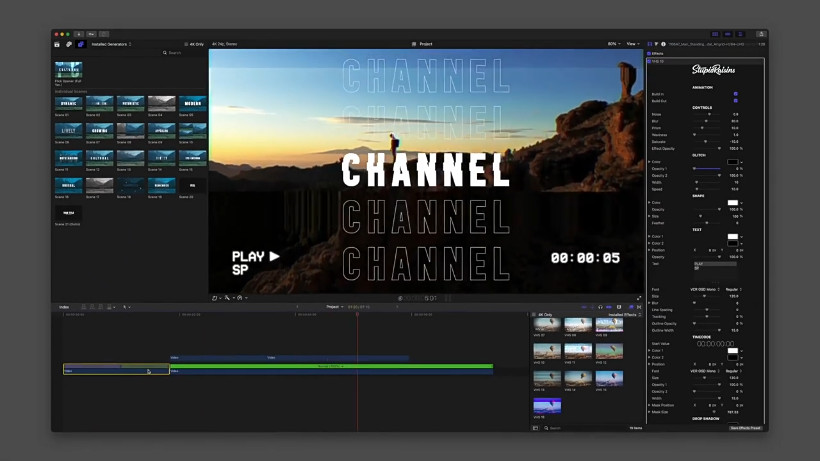Click the Noise slider handle

point(709,114)
